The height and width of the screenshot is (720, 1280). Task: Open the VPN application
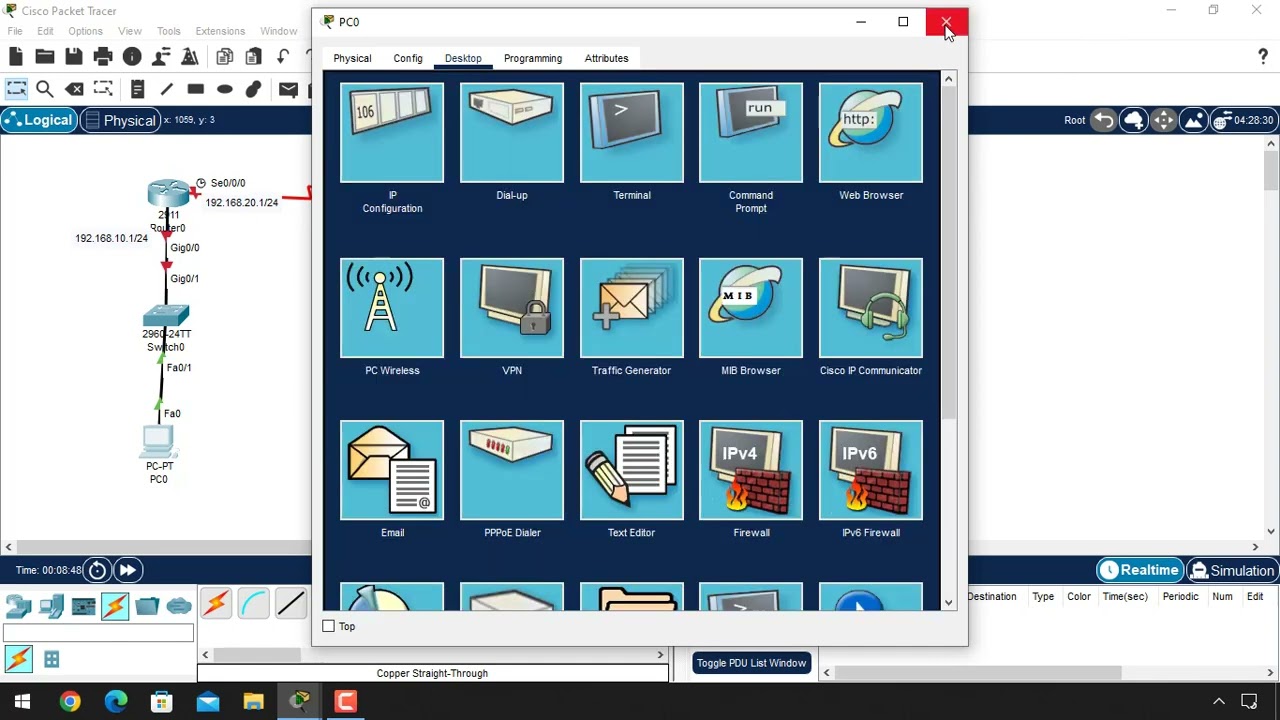tap(512, 308)
